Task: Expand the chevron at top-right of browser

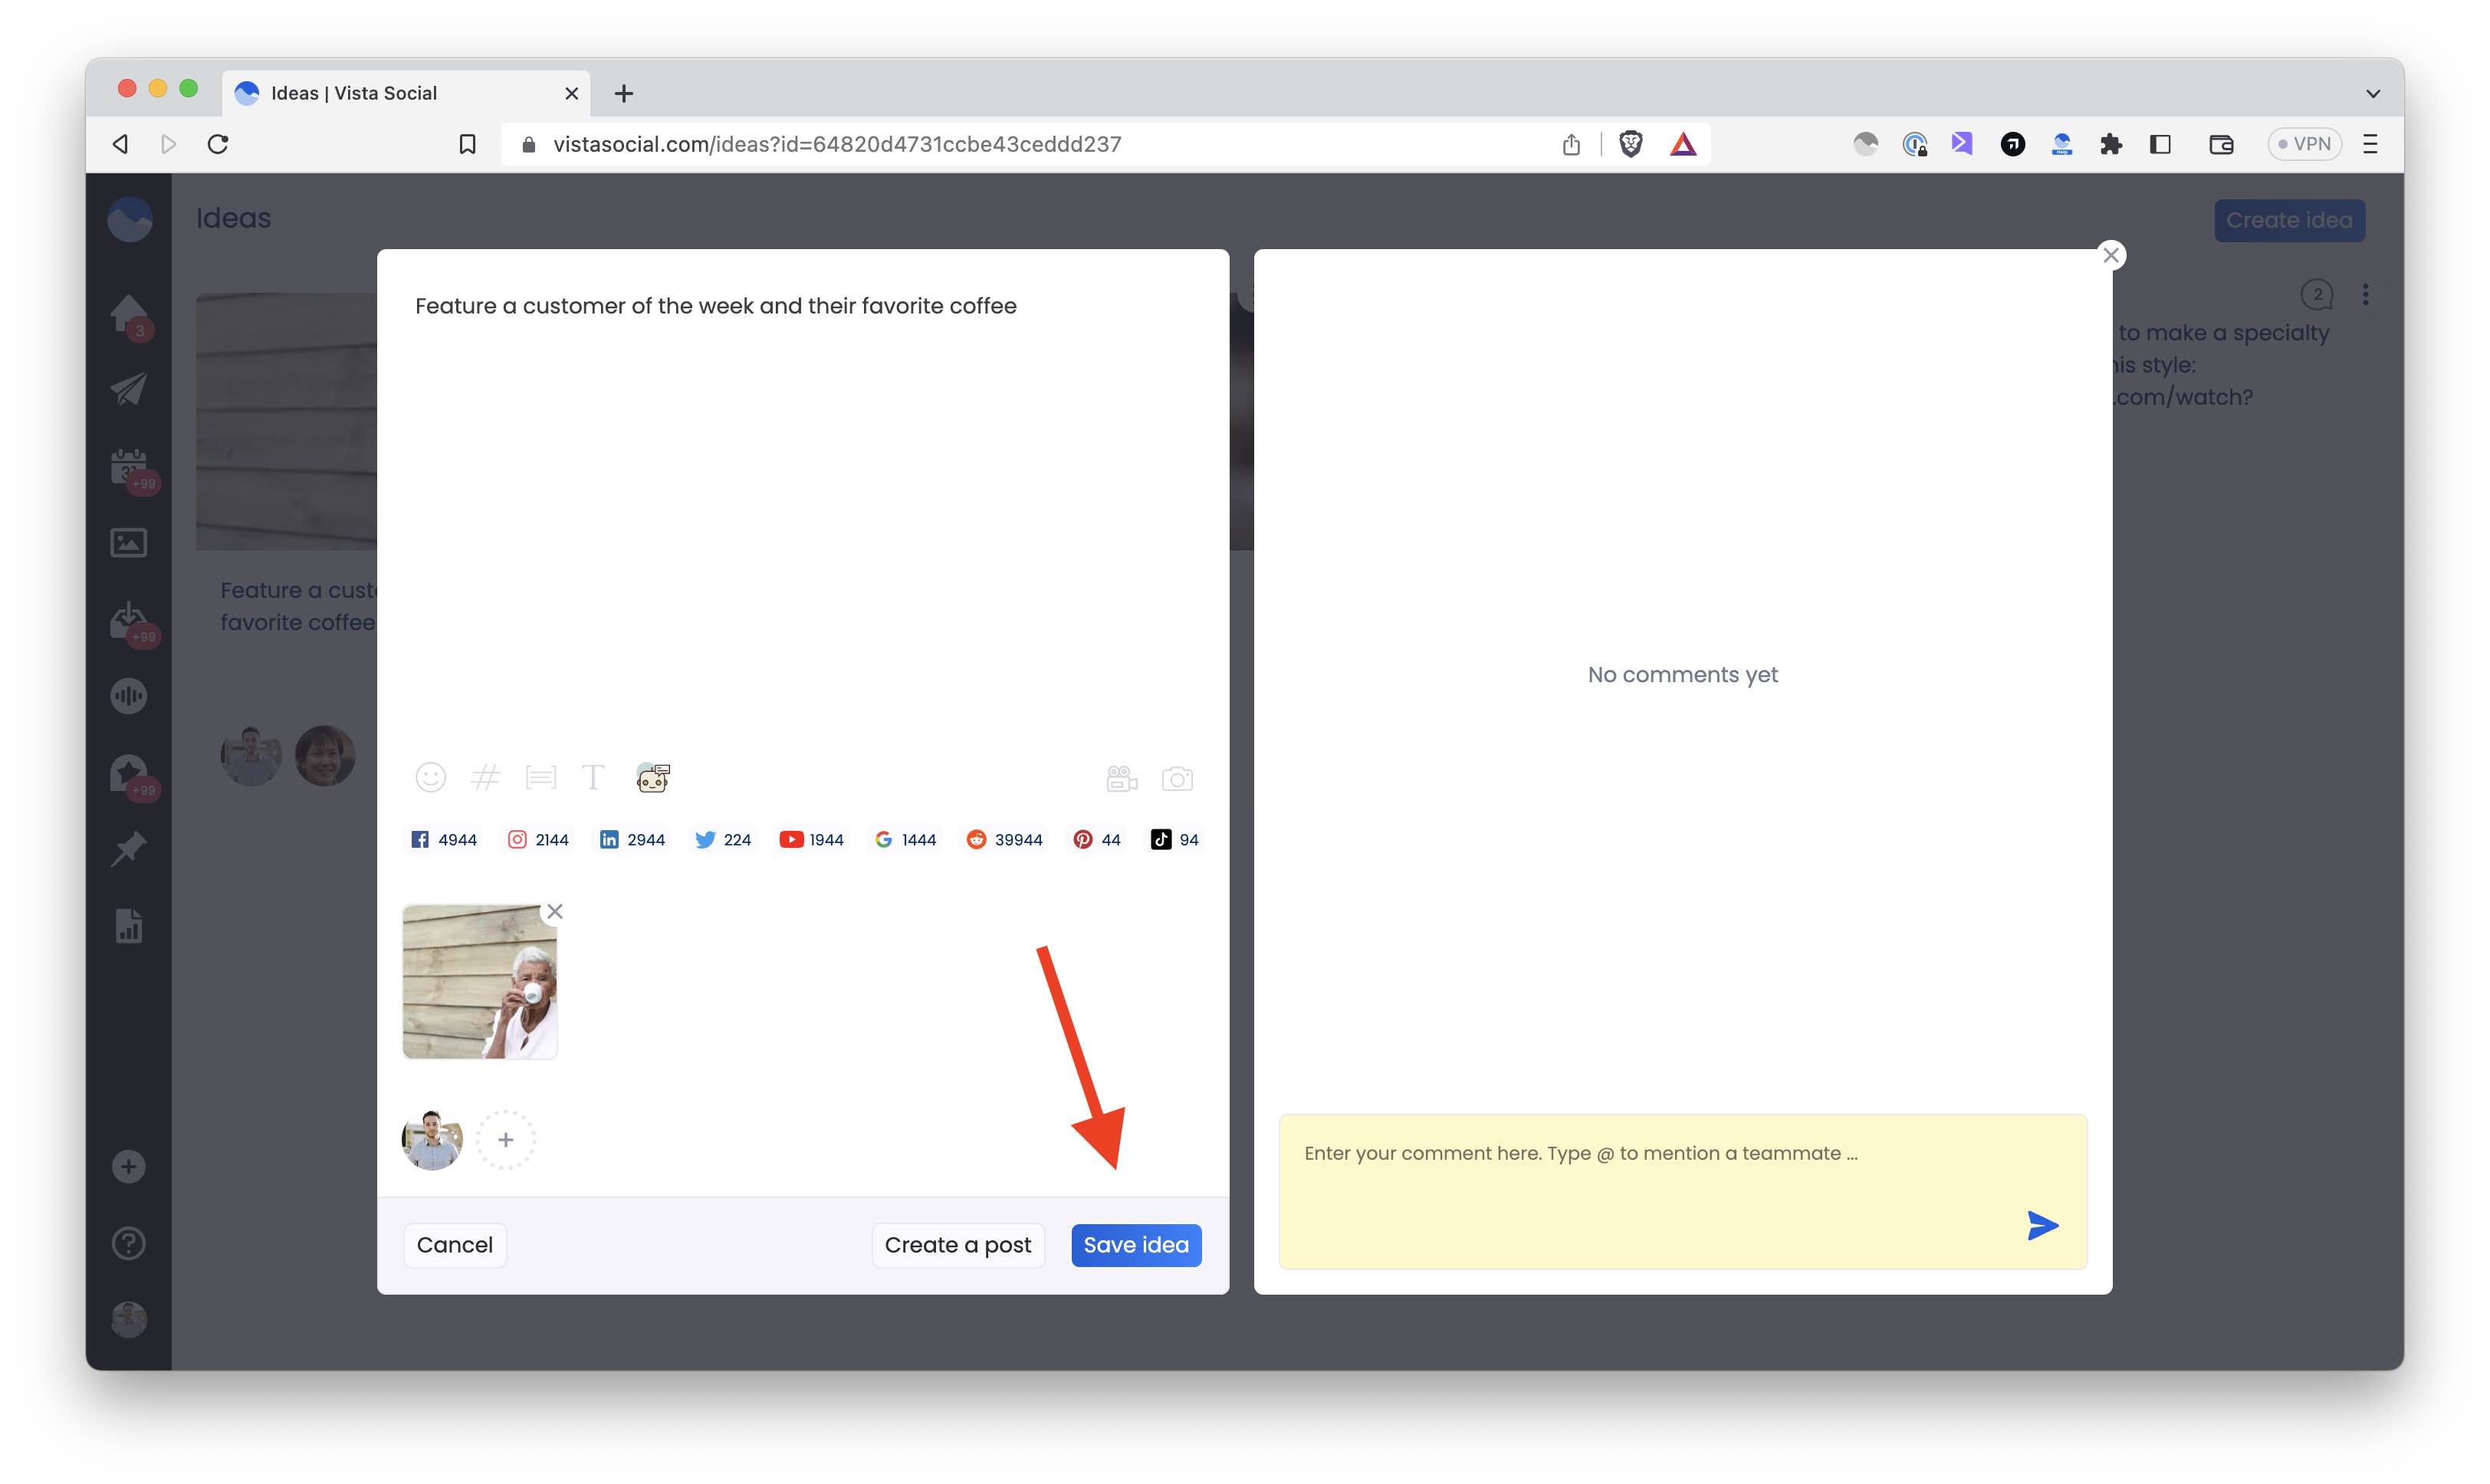Action: pos(2371,93)
